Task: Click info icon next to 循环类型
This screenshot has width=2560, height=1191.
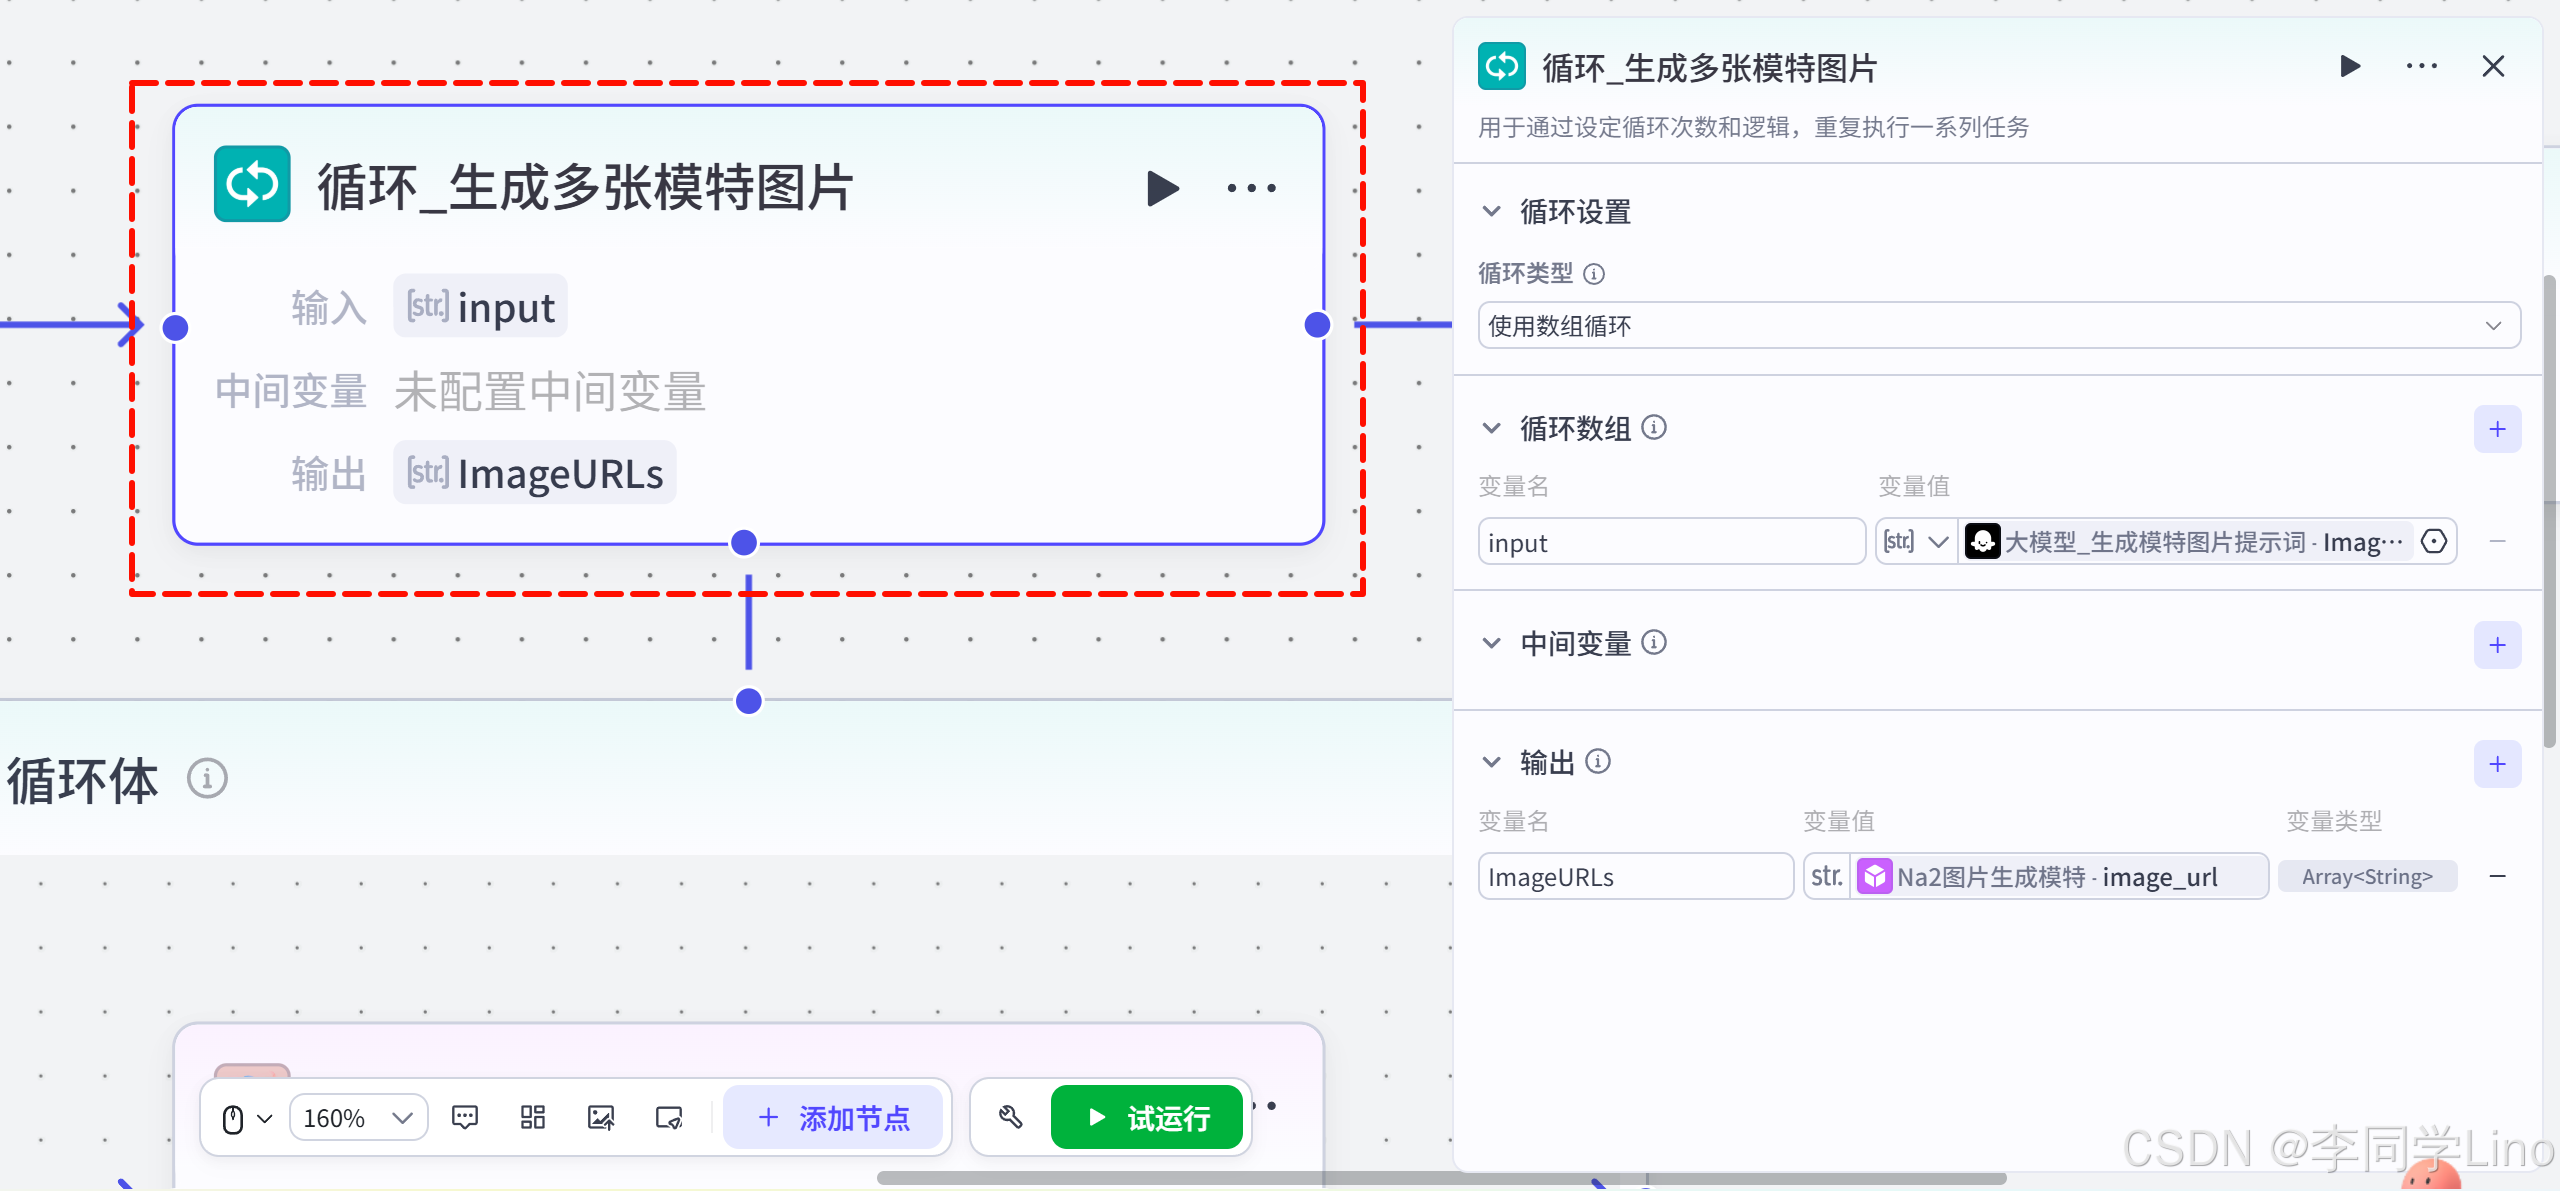Action: coord(1595,274)
